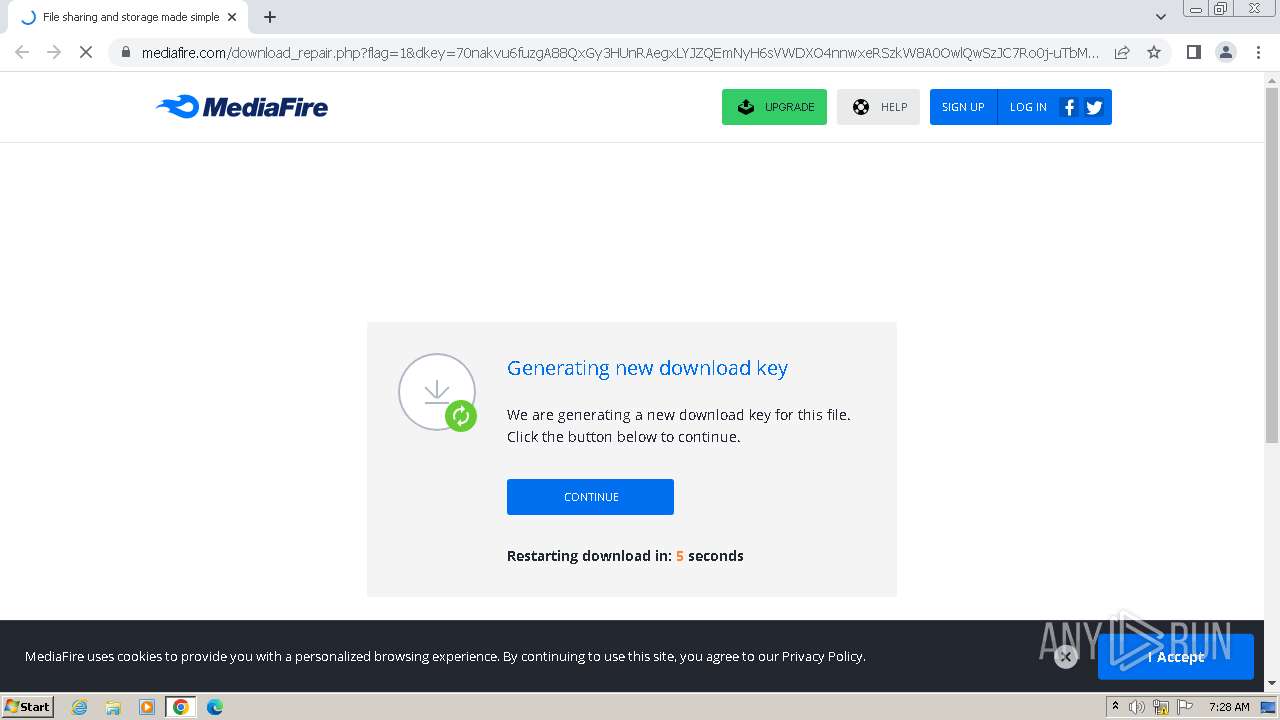Viewport: 1280px width, 720px height.
Task: Show hidden system tray icons
Action: pos(1115,707)
